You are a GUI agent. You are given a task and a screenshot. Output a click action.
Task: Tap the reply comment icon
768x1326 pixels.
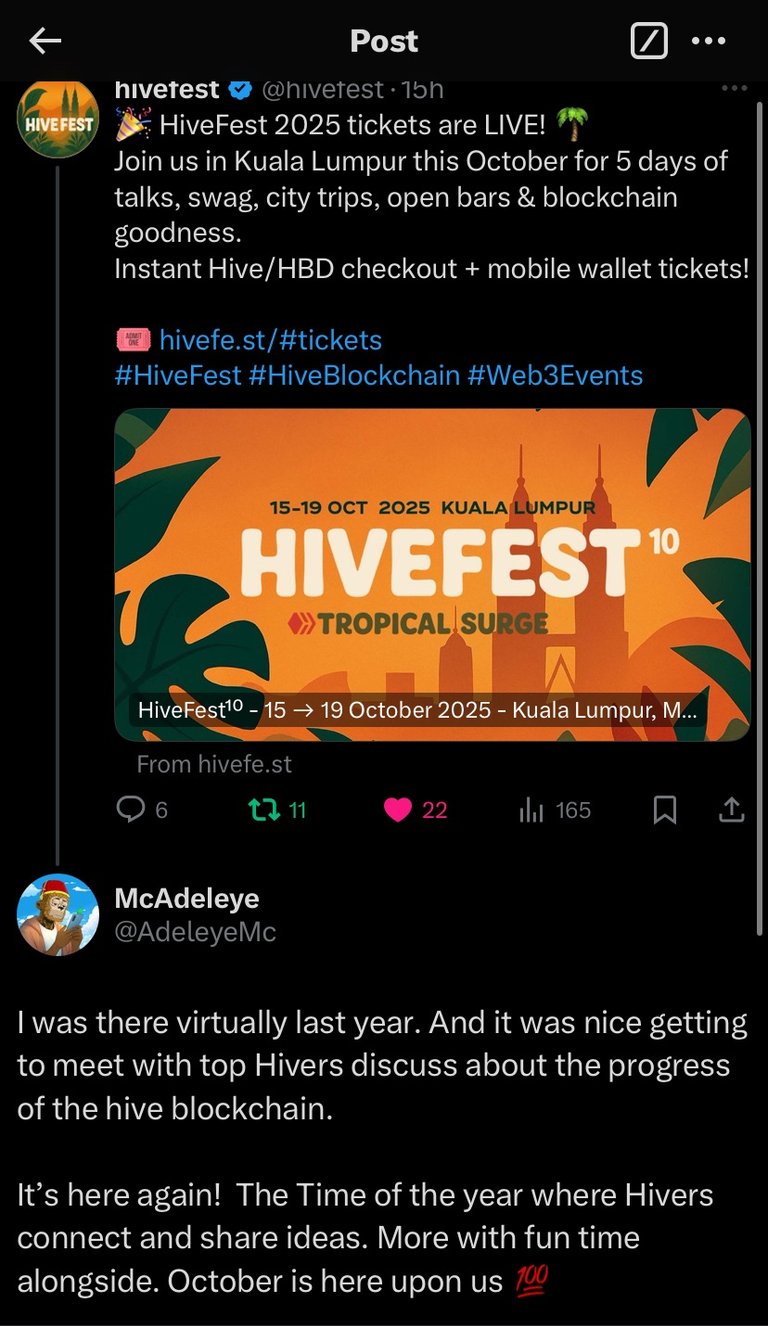131,809
